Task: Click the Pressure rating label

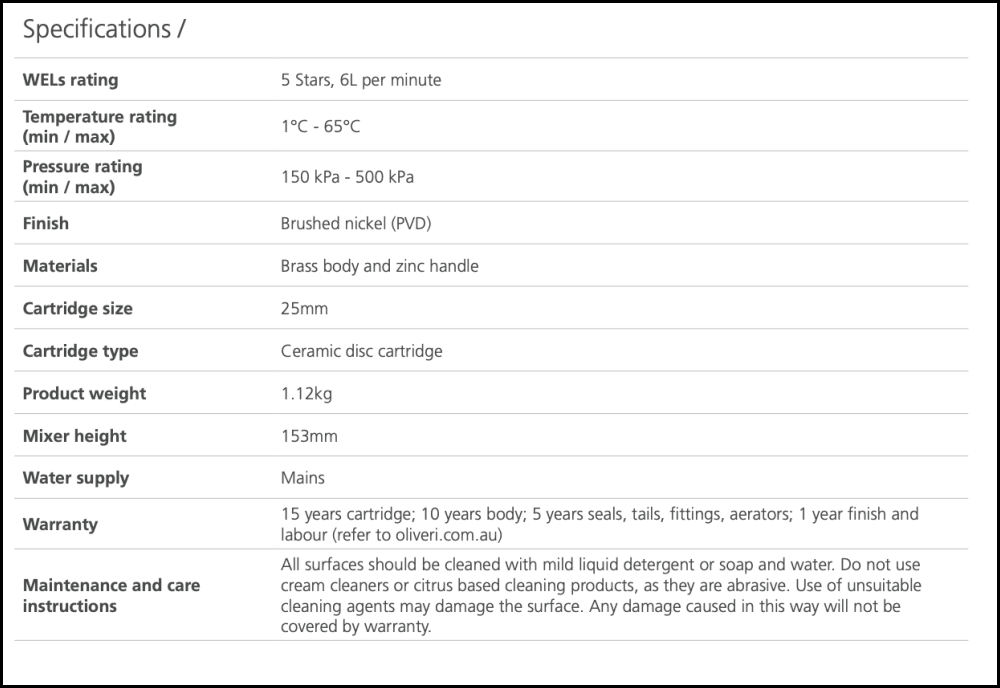Action: click(82, 177)
